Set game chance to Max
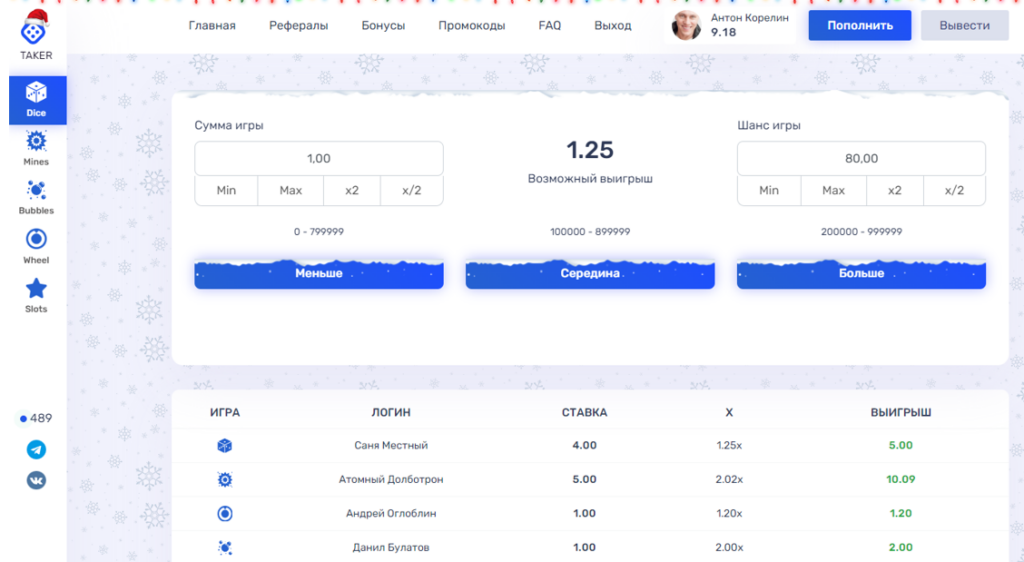 (833, 191)
